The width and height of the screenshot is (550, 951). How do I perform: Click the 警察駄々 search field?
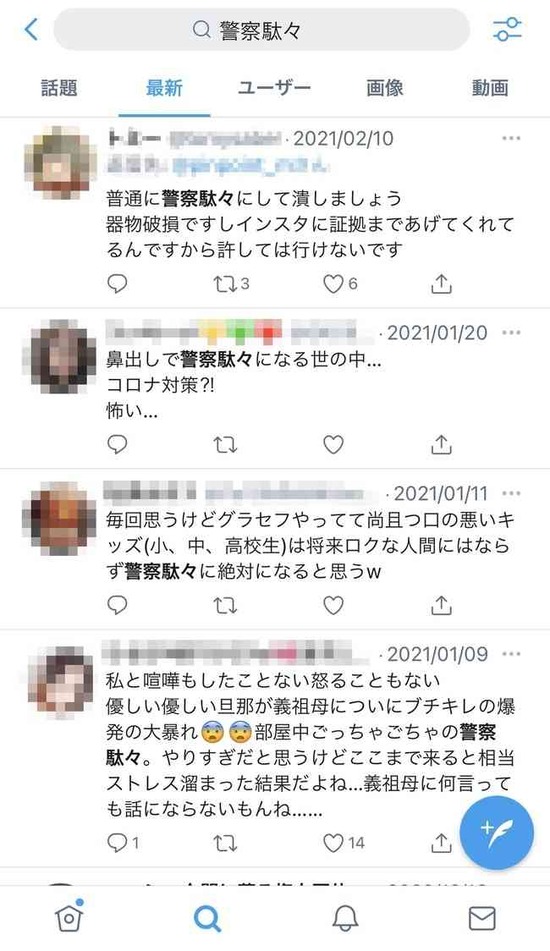click(261, 29)
